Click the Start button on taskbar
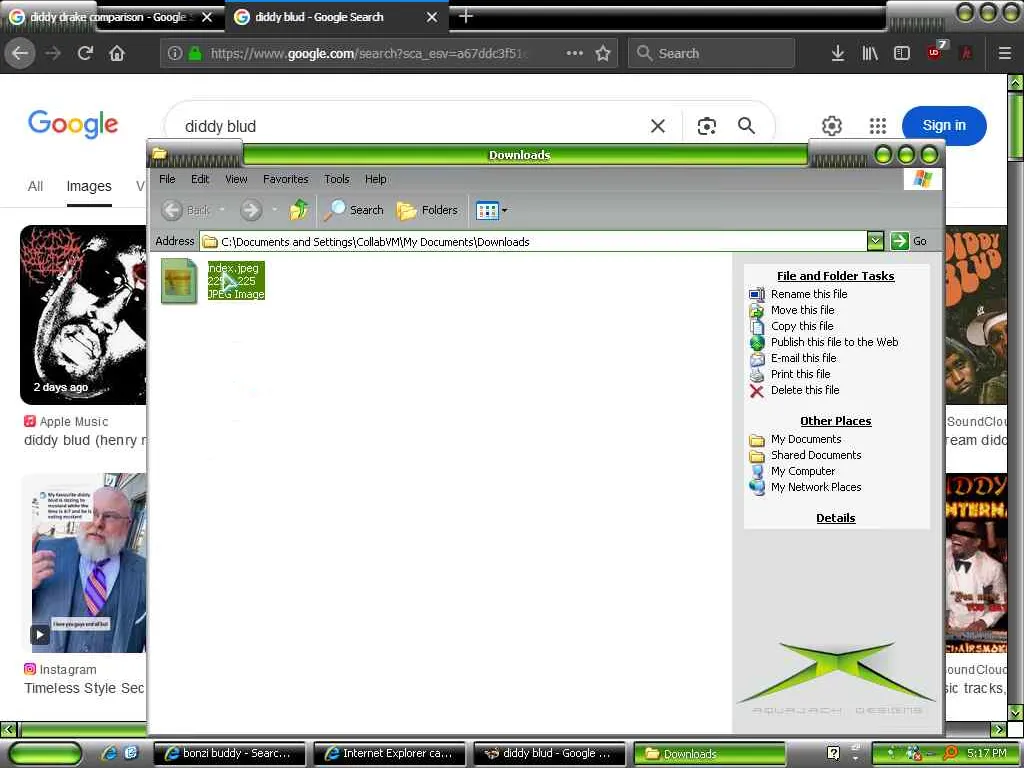Image resolution: width=1024 pixels, height=768 pixels. 45,753
